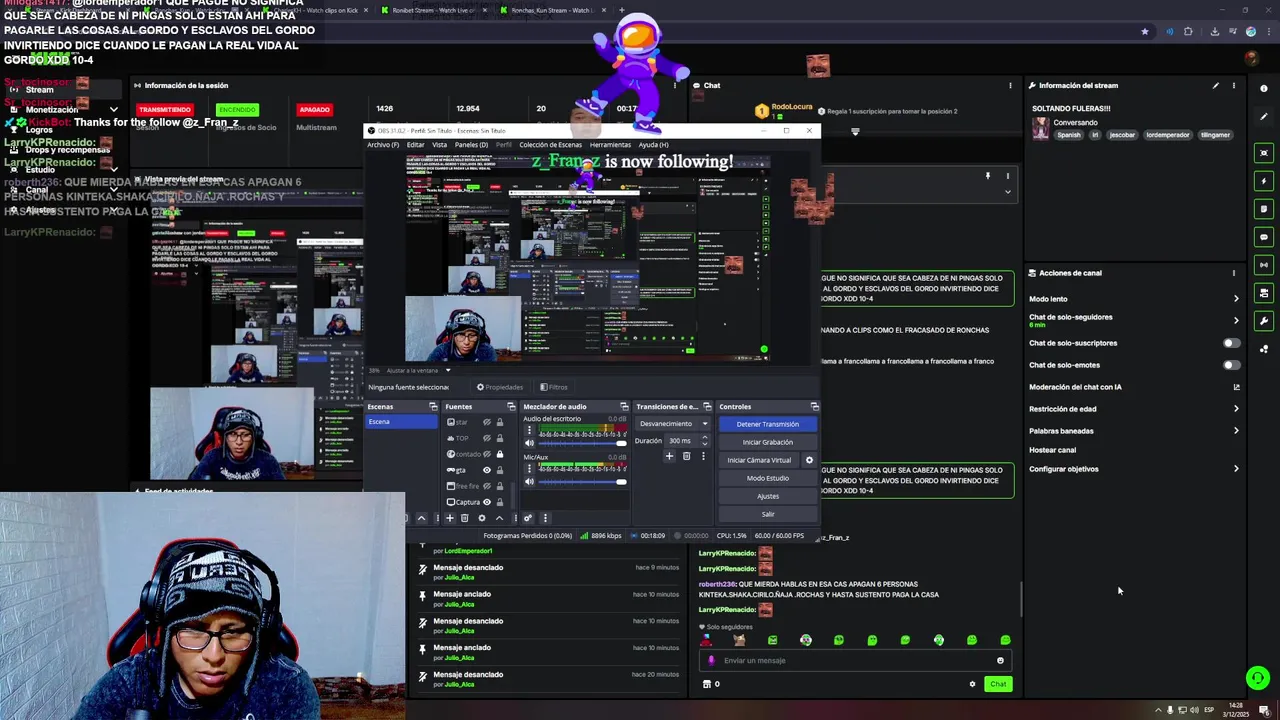The image size is (1280, 720).
Task: Undock the Controles panel icon
Action: click(814, 407)
